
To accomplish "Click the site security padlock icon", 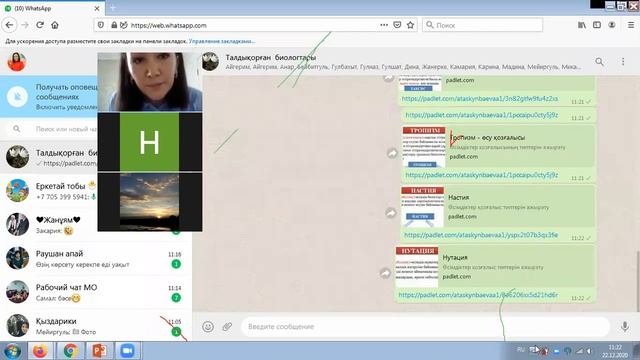I will 114,25.
